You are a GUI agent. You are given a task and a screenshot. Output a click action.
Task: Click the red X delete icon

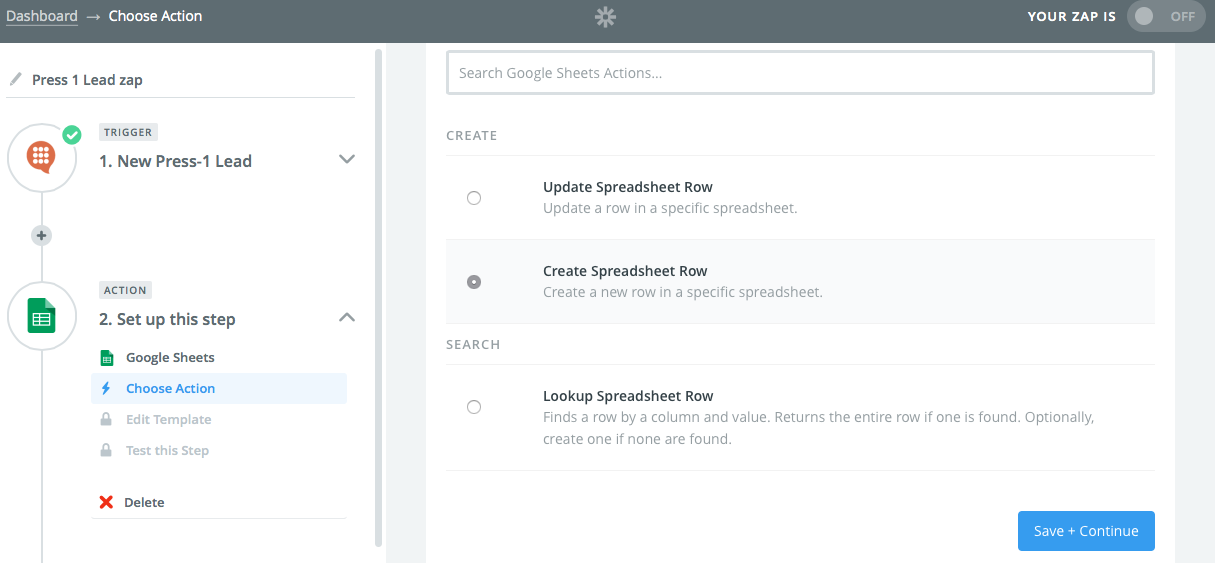coord(106,502)
